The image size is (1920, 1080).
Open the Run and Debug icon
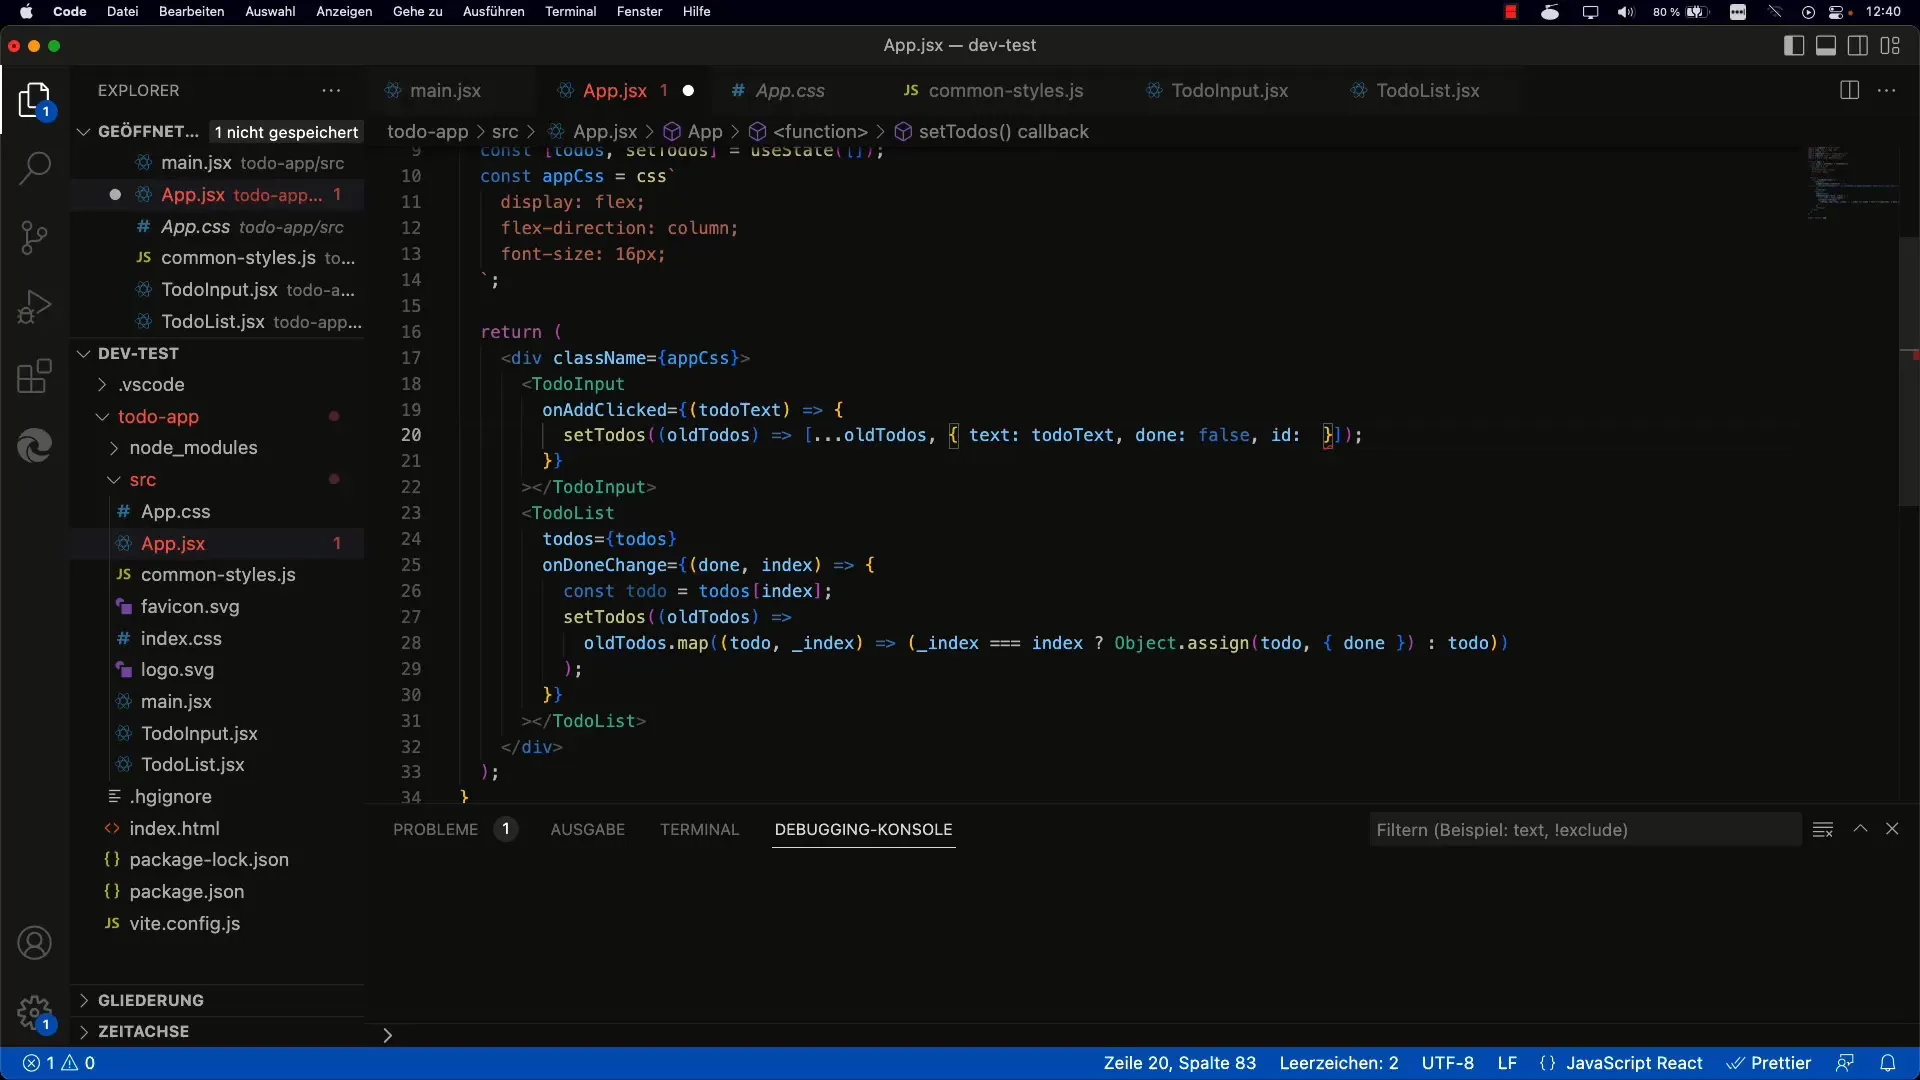(x=34, y=307)
